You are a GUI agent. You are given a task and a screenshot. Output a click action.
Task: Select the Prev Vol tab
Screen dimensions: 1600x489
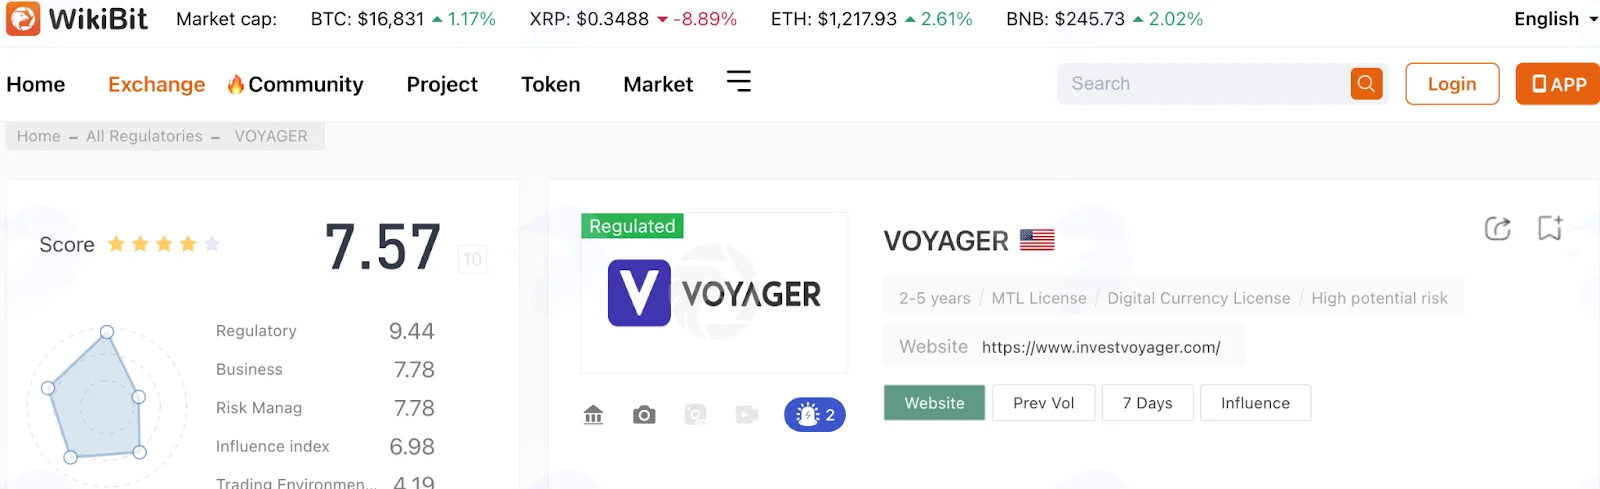click(1044, 403)
